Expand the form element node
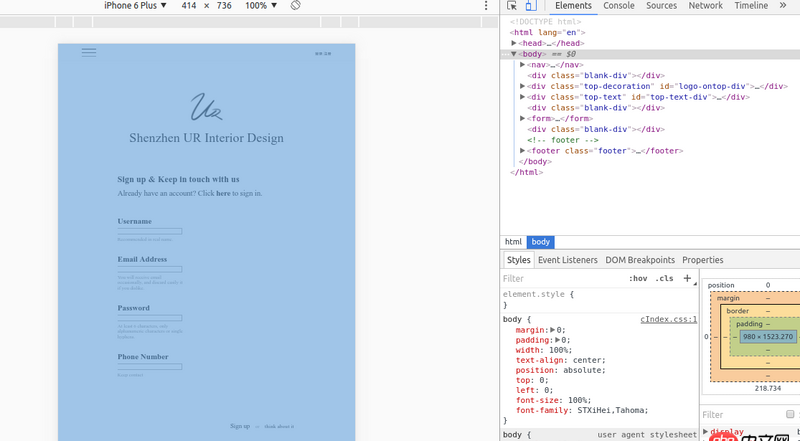 pyautogui.click(x=523, y=118)
